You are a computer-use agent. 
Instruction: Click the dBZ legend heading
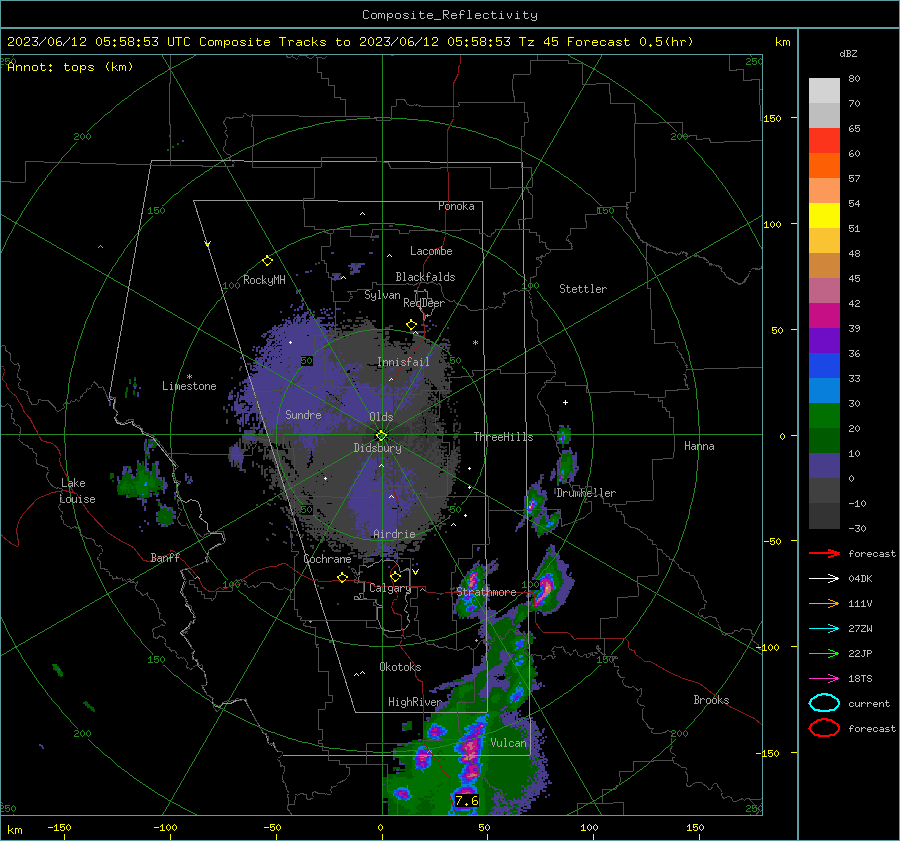[x=848, y=53]
